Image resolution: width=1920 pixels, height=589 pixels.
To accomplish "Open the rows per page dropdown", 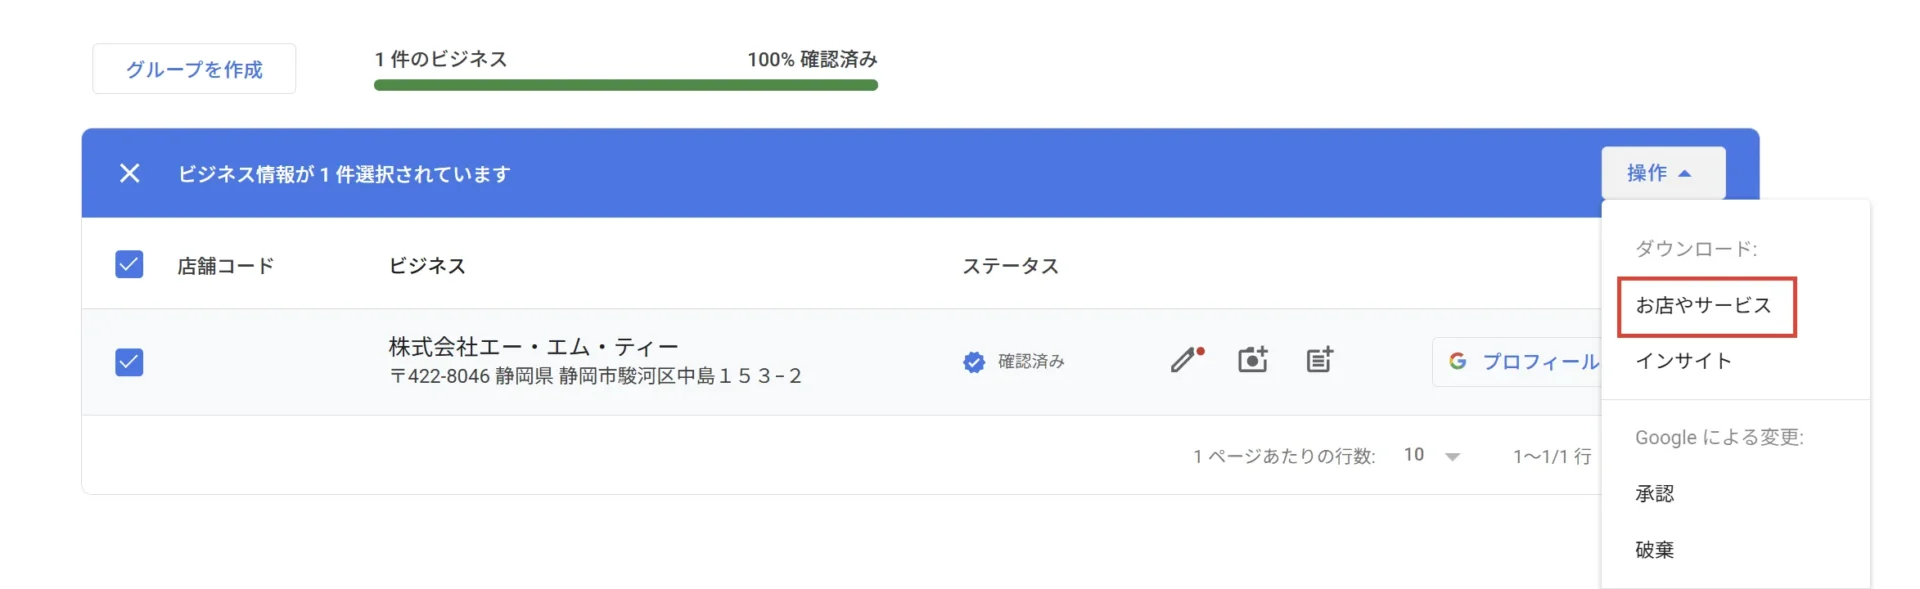I will pyautogui.click(x=1431, y=456).
